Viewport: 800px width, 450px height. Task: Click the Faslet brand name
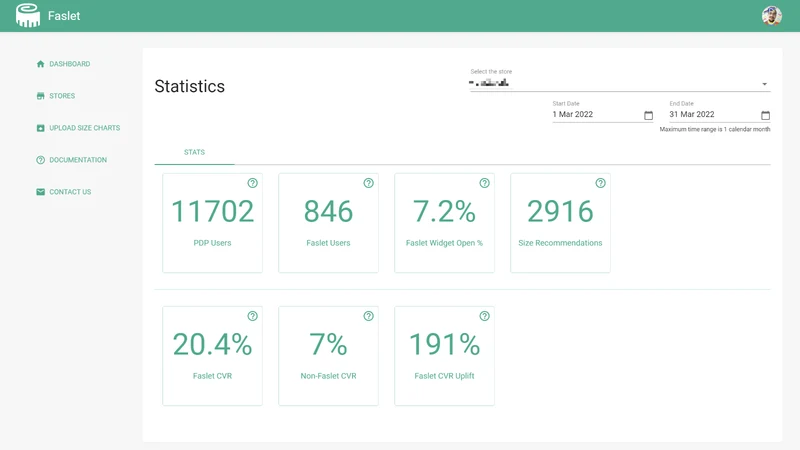click(x=64, y=16)
